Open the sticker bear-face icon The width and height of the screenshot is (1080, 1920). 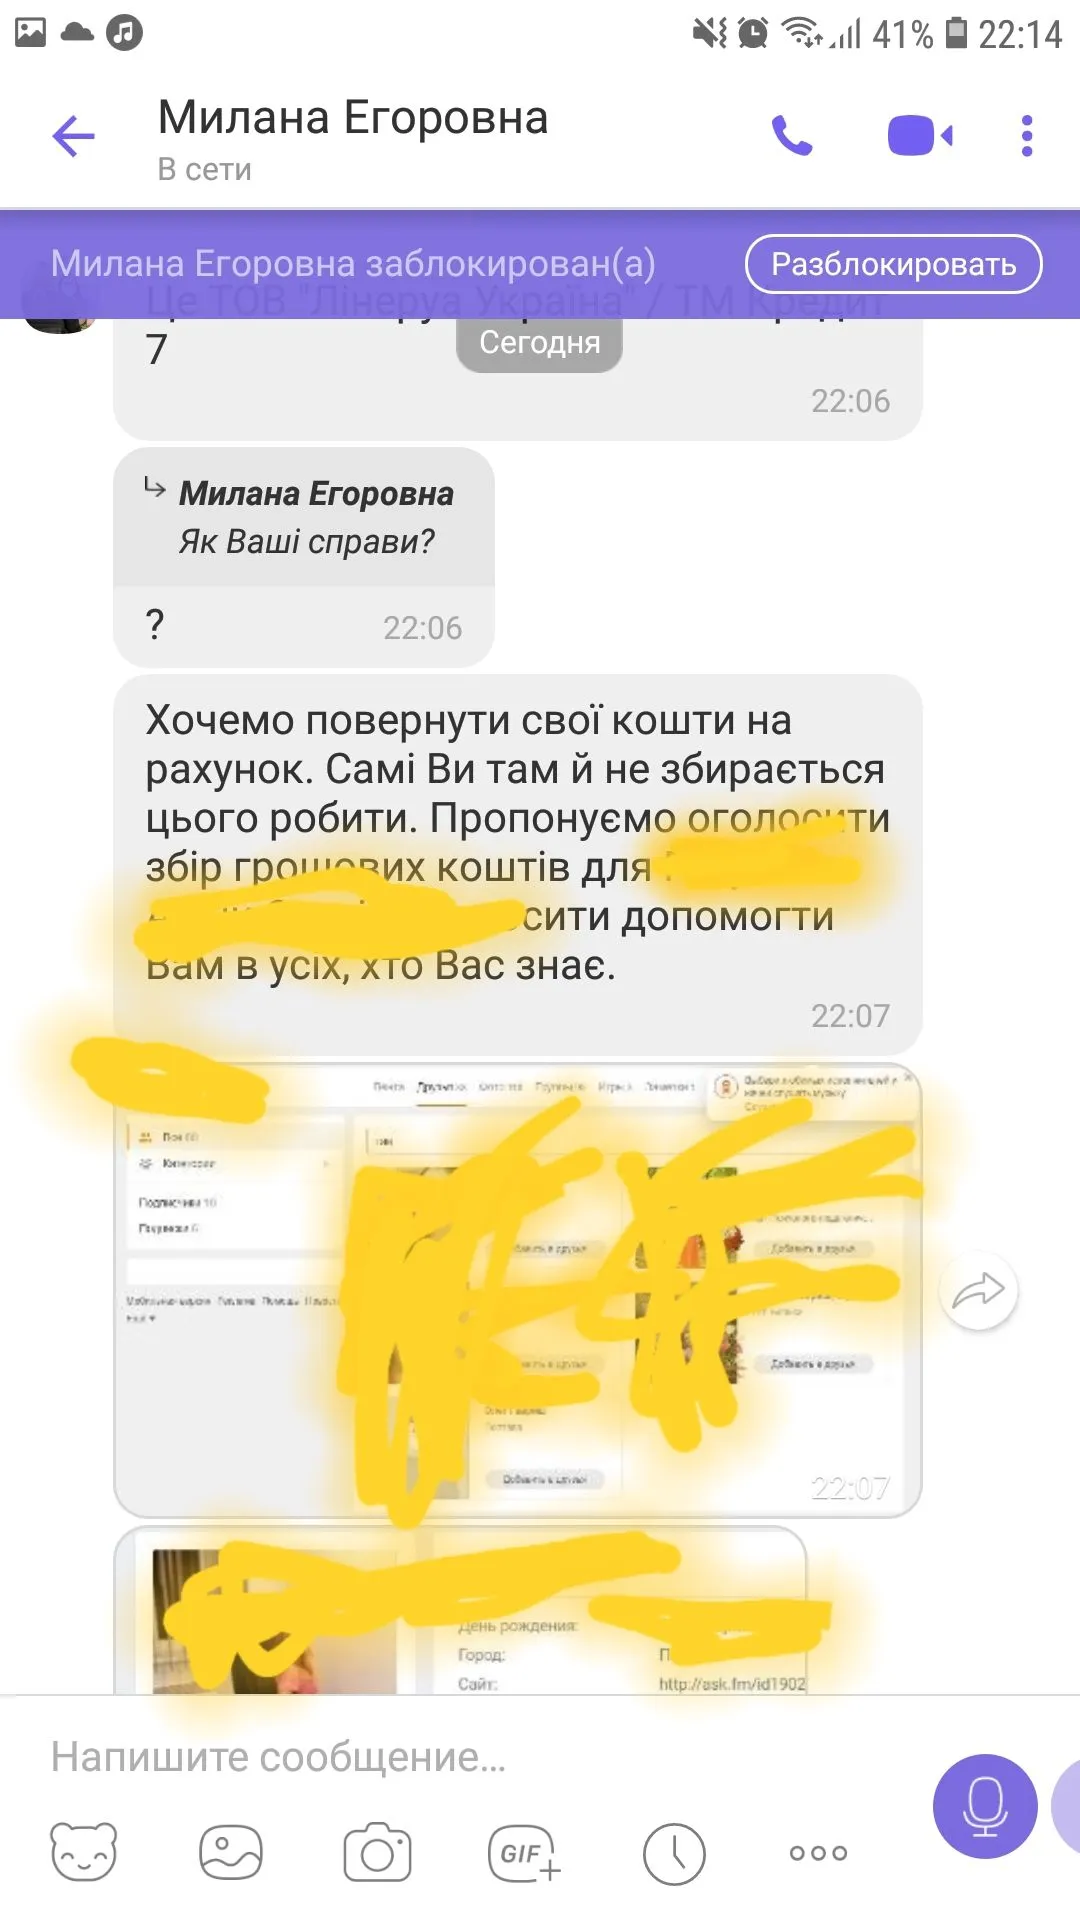[x=84, y=1852]
